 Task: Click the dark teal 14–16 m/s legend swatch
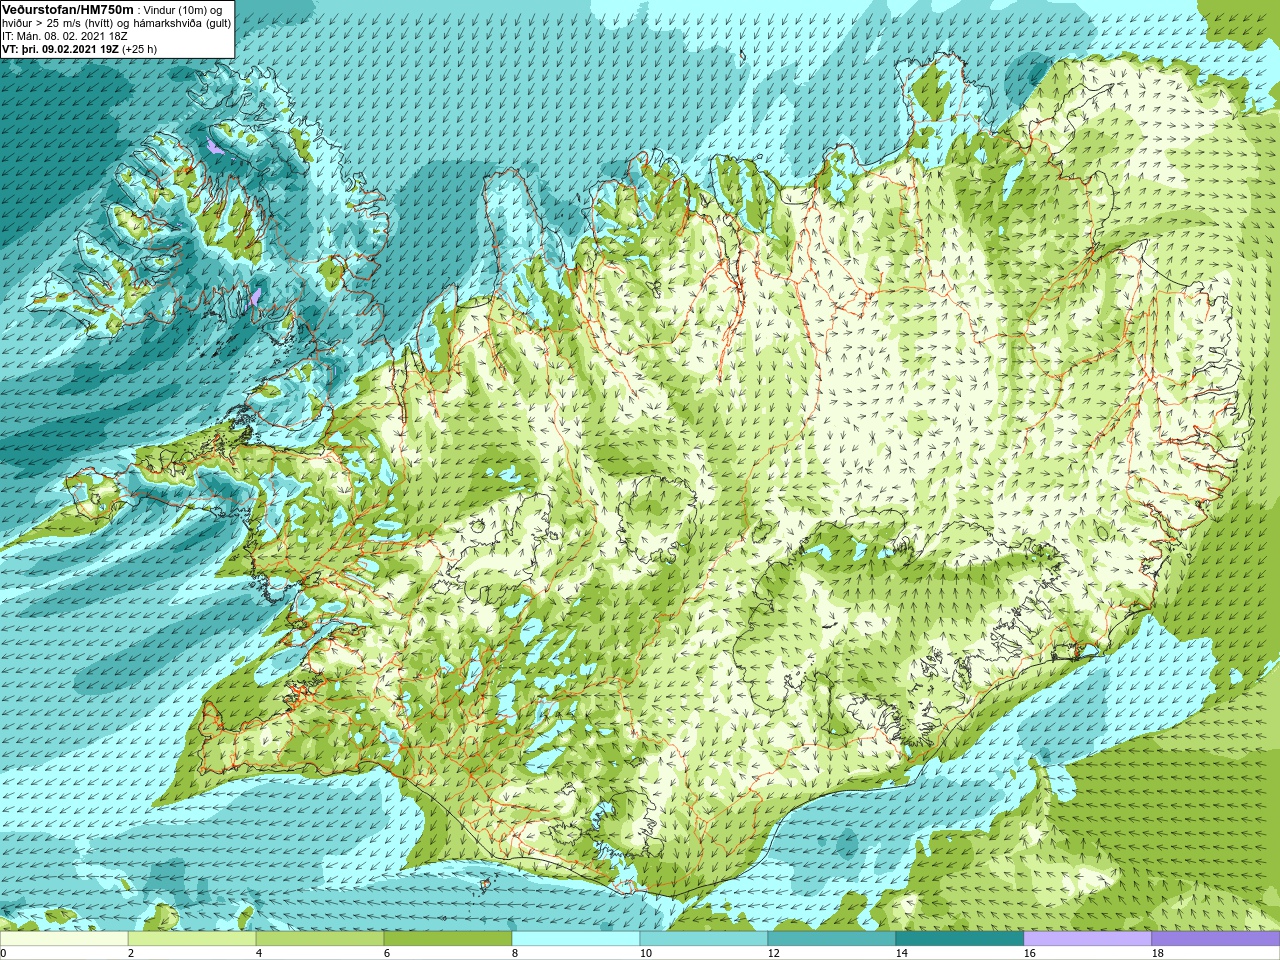[960, 939]
